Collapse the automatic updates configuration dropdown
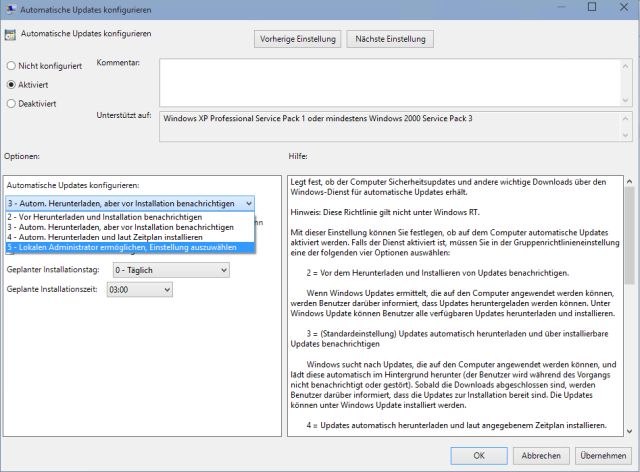The width and height of the screenshot is (640, 472). click(x=247, y=203)
